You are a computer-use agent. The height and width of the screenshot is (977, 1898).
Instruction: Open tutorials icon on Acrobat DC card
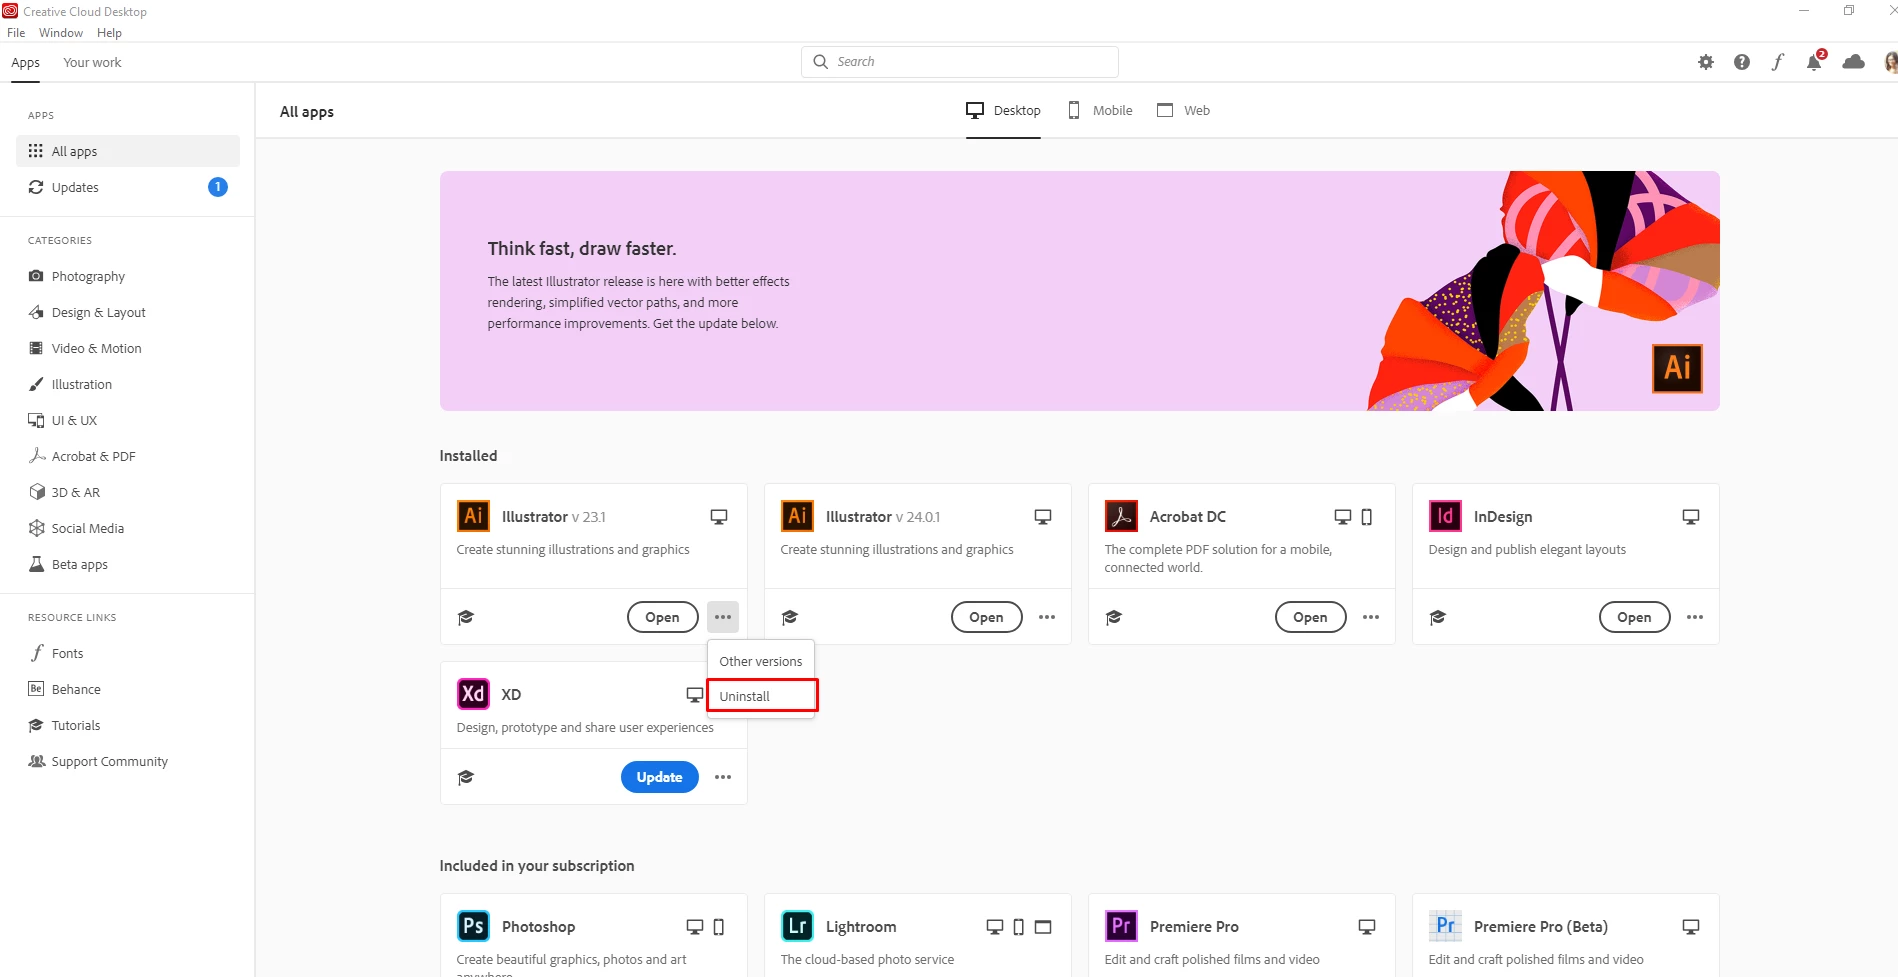tap(1113, 617)
